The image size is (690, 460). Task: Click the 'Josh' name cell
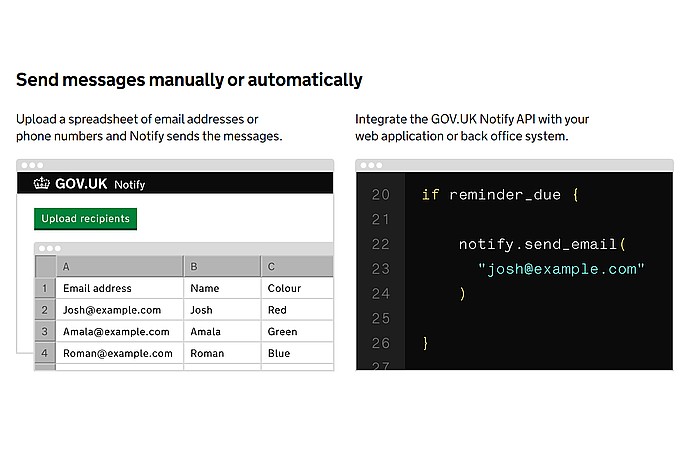(x=222, y=310)
